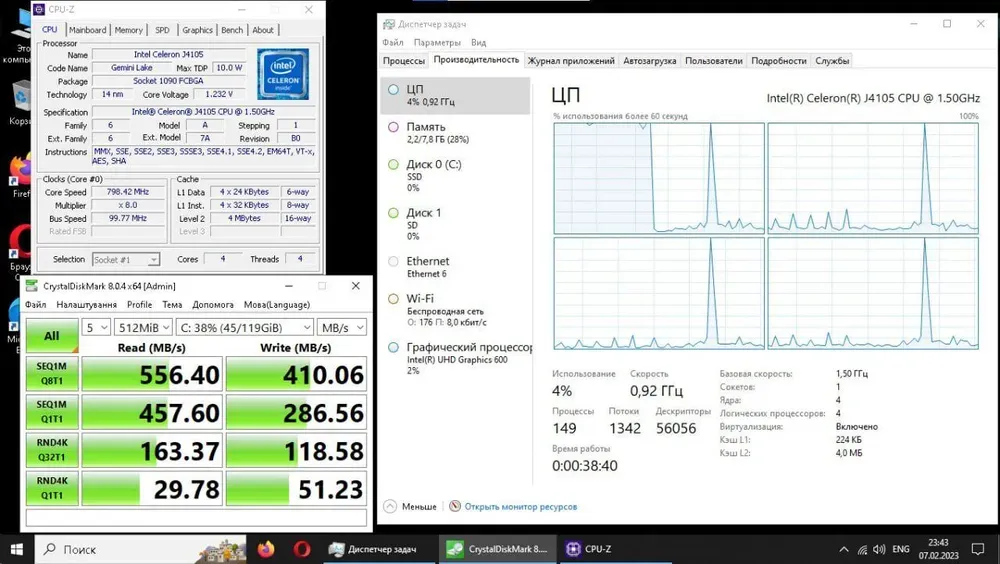Viewport: 1000px width, 564px height.
Task: Switch to the Mainboard tab in CPU-Z
Action: [x=88, y=30]
